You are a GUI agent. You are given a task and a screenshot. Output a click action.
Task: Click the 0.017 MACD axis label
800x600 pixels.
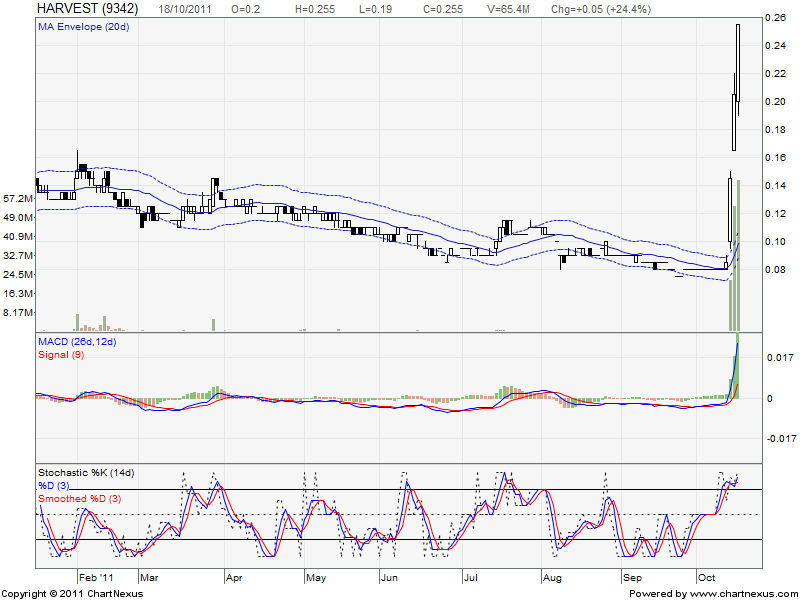click(x=778, y=357)
